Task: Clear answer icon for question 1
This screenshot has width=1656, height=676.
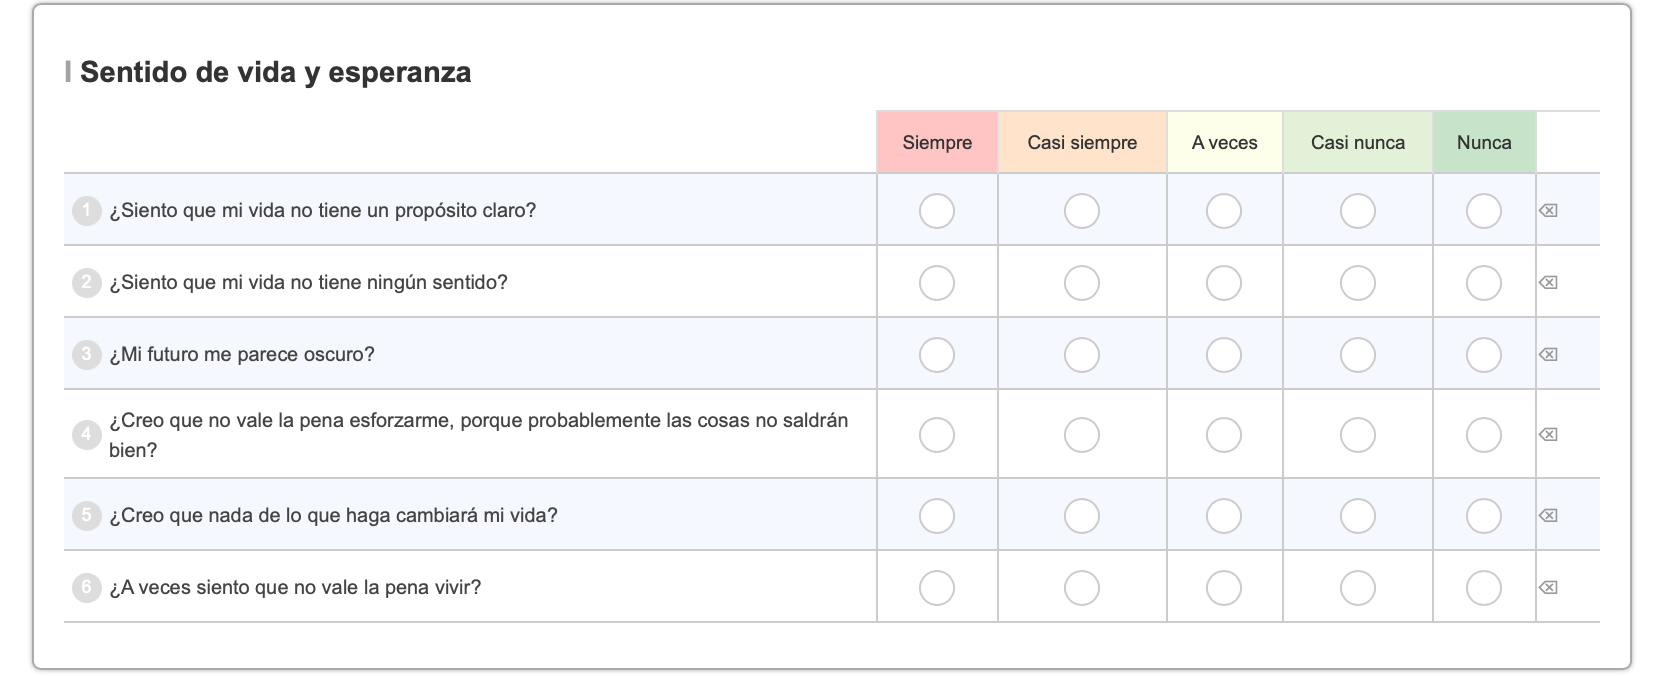Action: pos(1548,211)
